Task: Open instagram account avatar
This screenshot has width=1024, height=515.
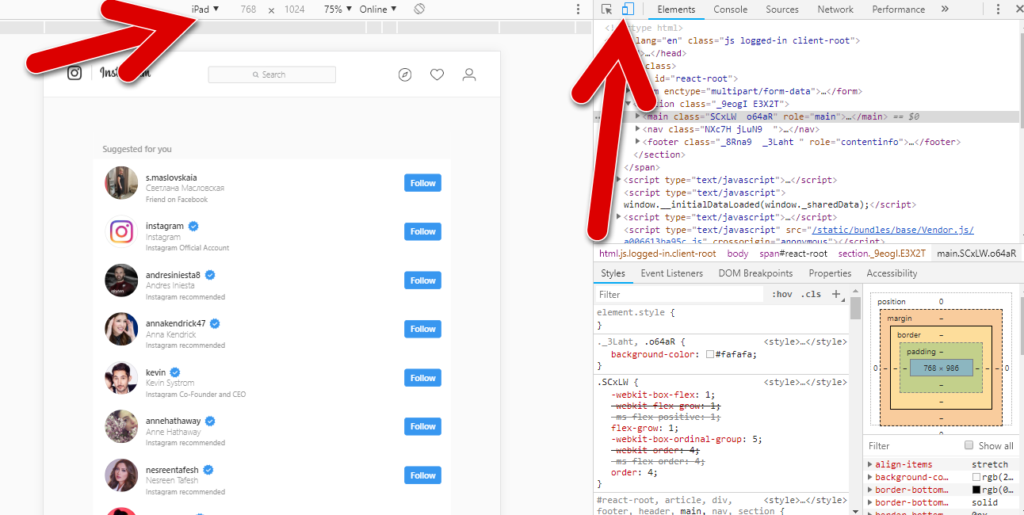Action: click(x=121, y=232)
